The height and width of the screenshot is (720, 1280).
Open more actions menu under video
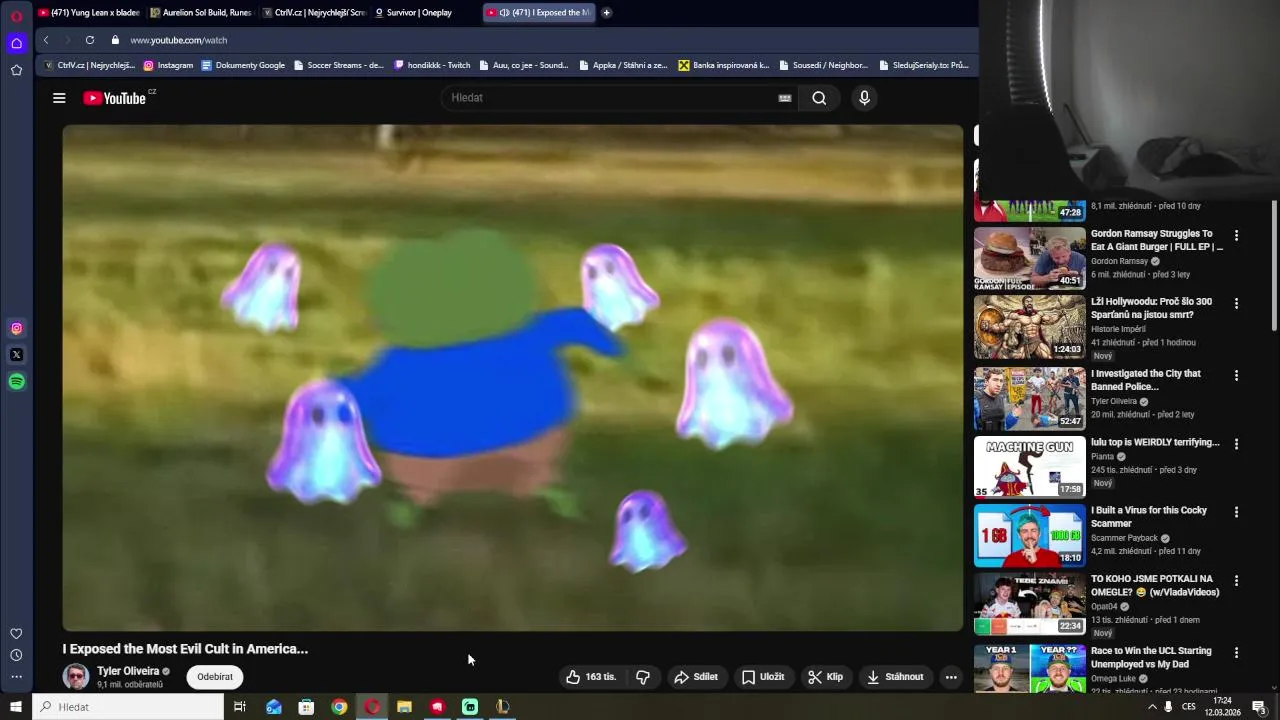pos(951,677)
